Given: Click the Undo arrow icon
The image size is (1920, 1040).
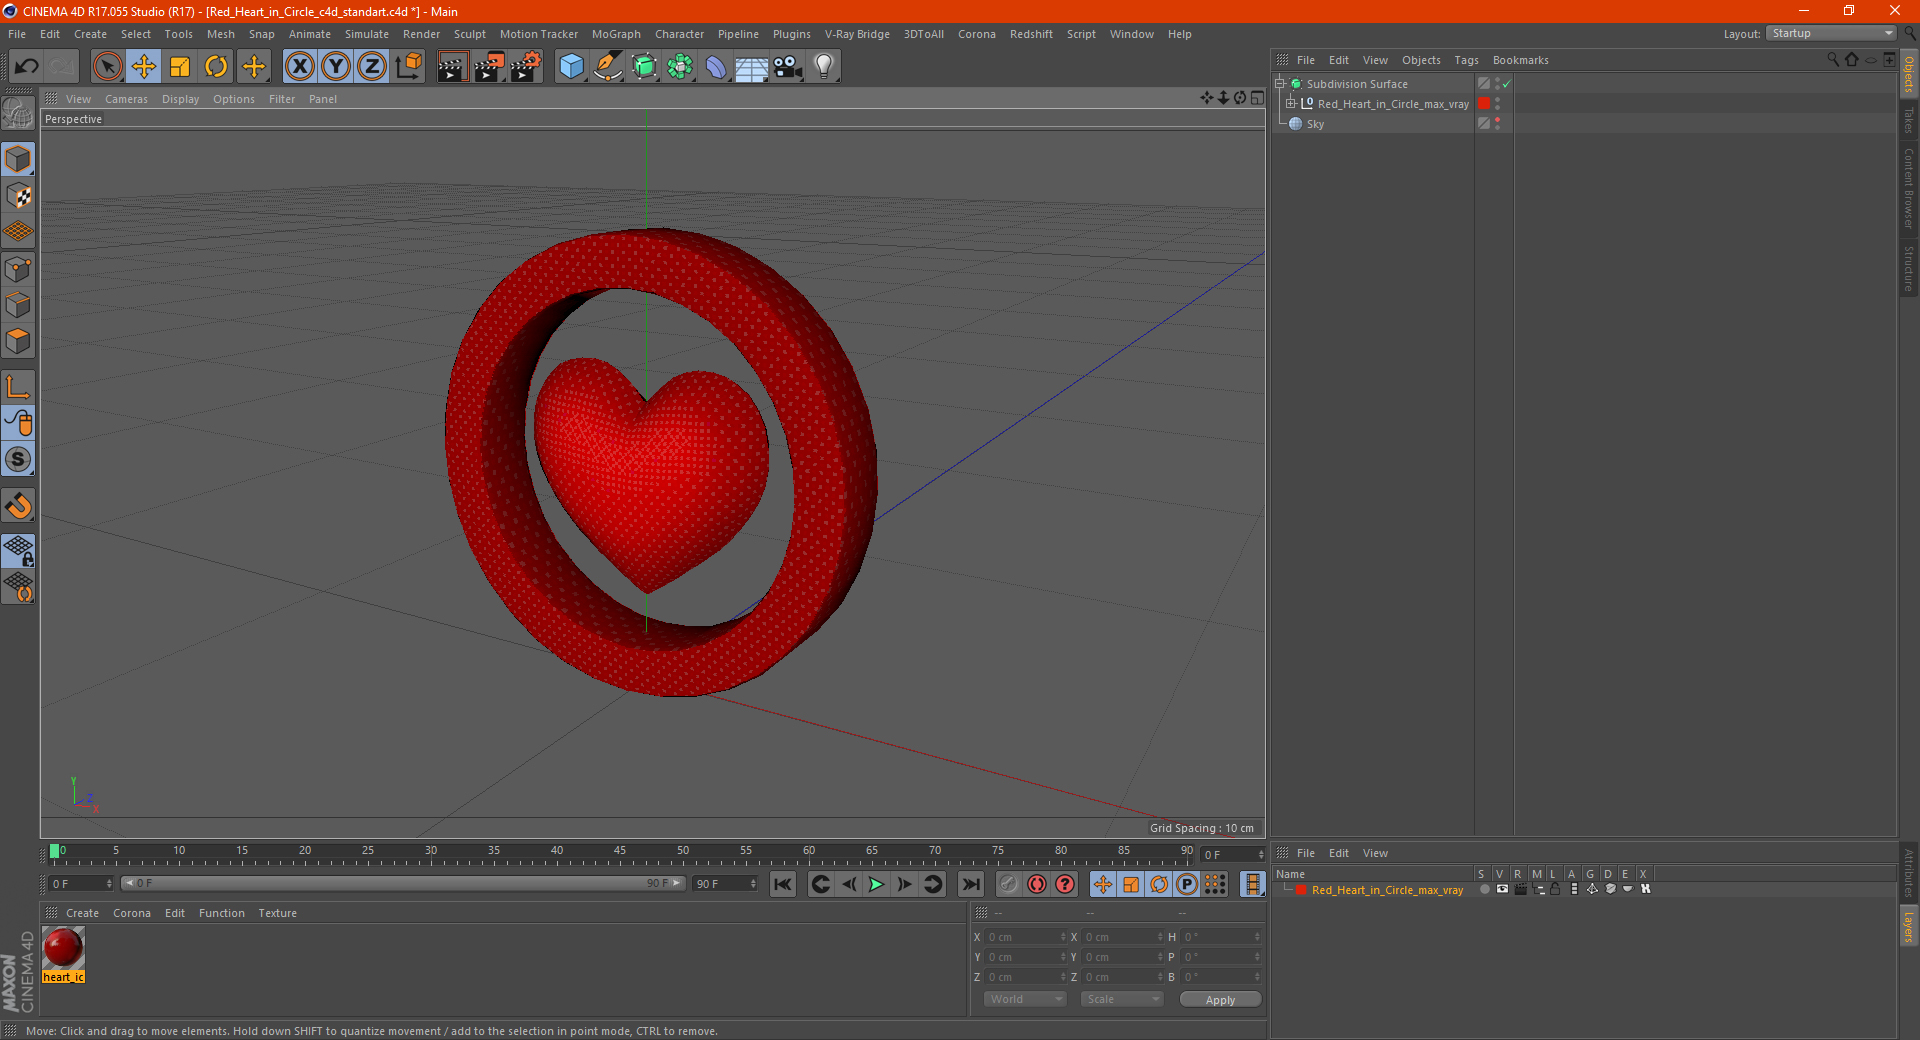Looking at the screenshot, I should coord(27,67).
